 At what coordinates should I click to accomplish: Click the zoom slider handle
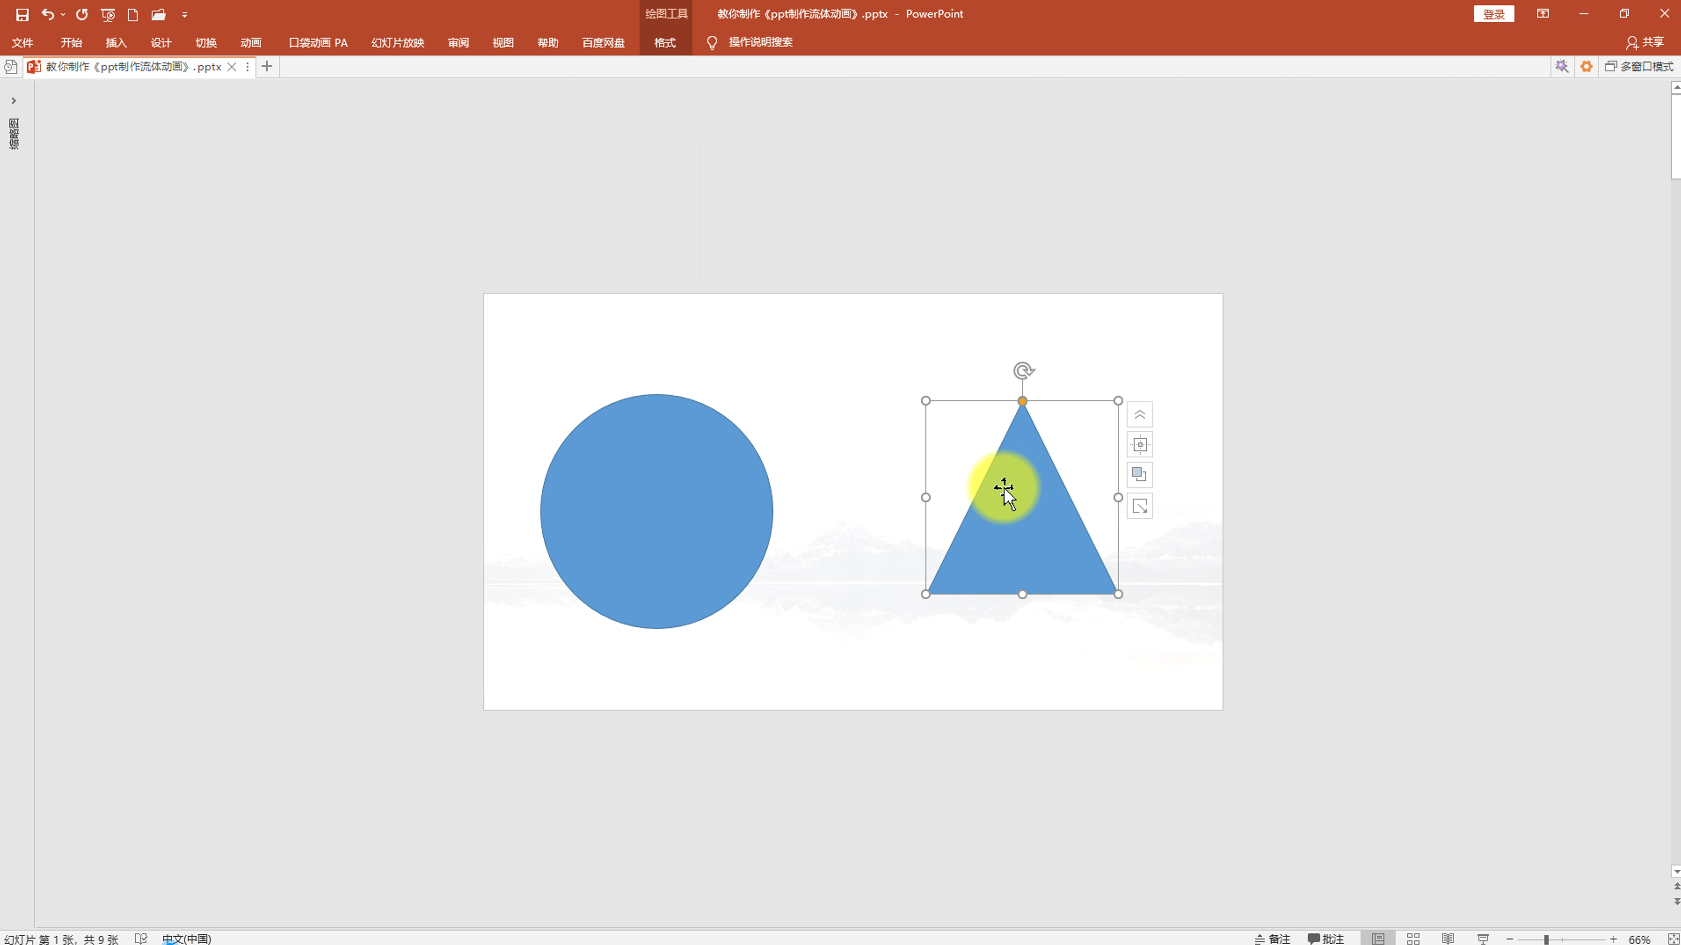(1546, 939)
